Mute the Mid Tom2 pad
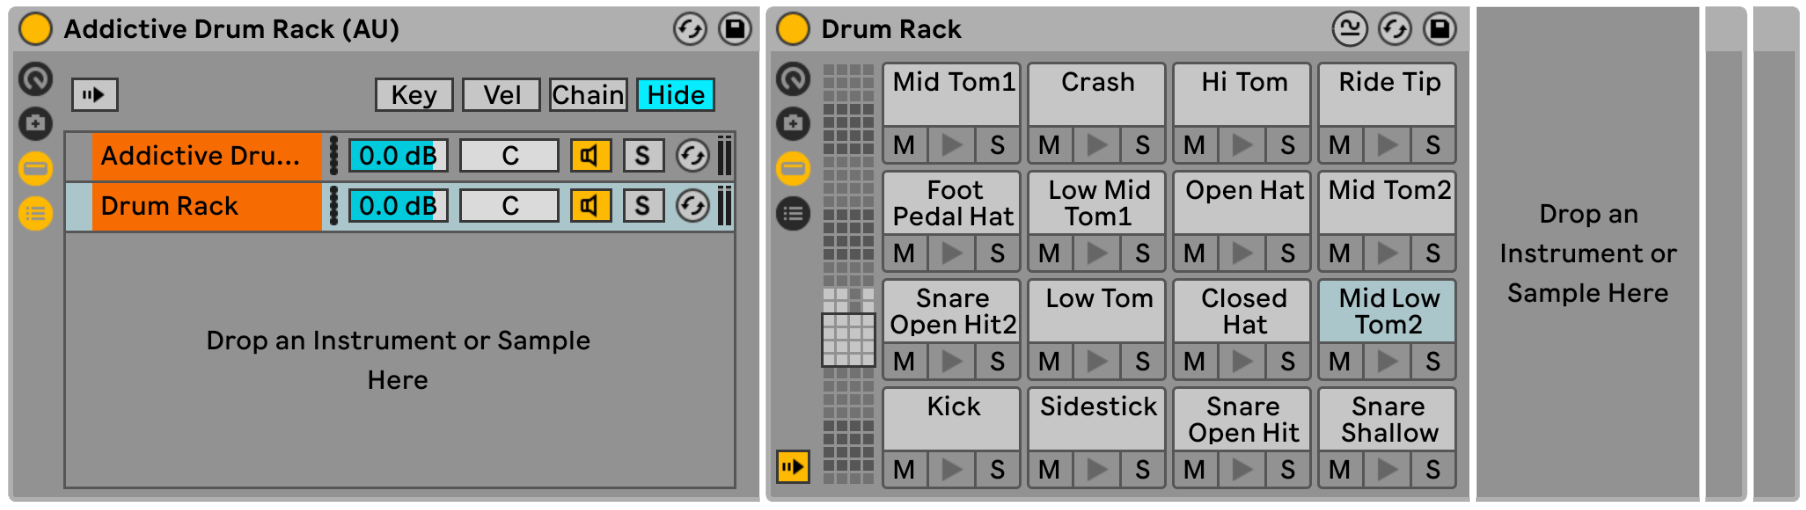The image size is (1806, 510). (x=1341, y=253)
